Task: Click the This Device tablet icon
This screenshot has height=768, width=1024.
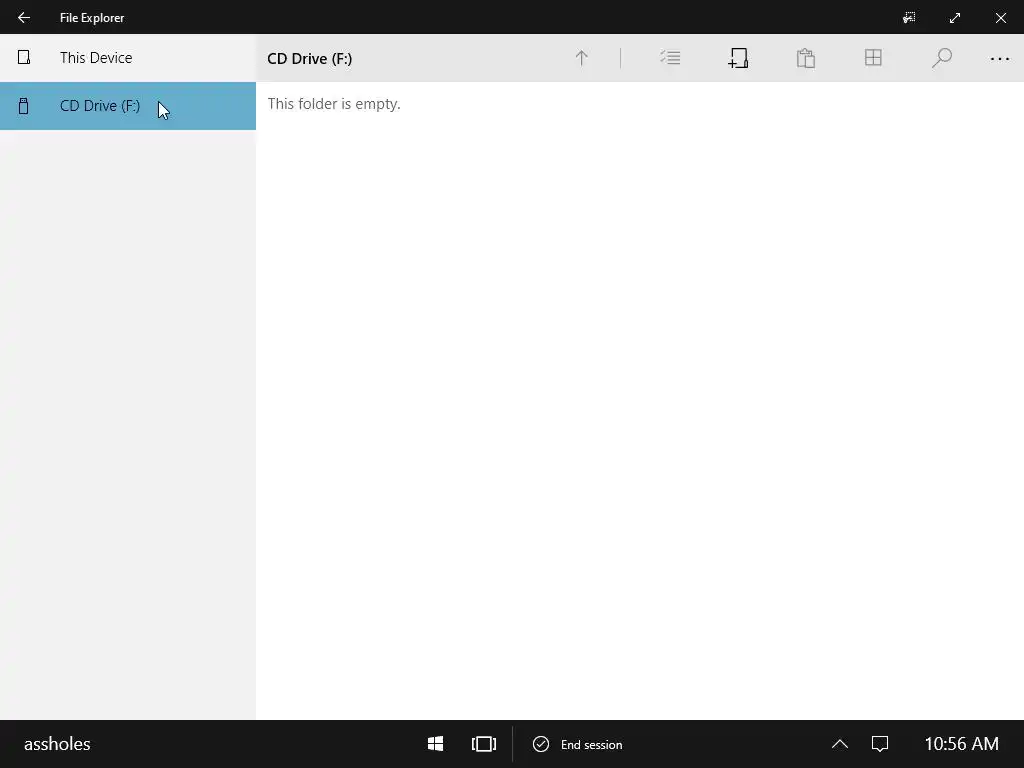Action: click(24, 57)
